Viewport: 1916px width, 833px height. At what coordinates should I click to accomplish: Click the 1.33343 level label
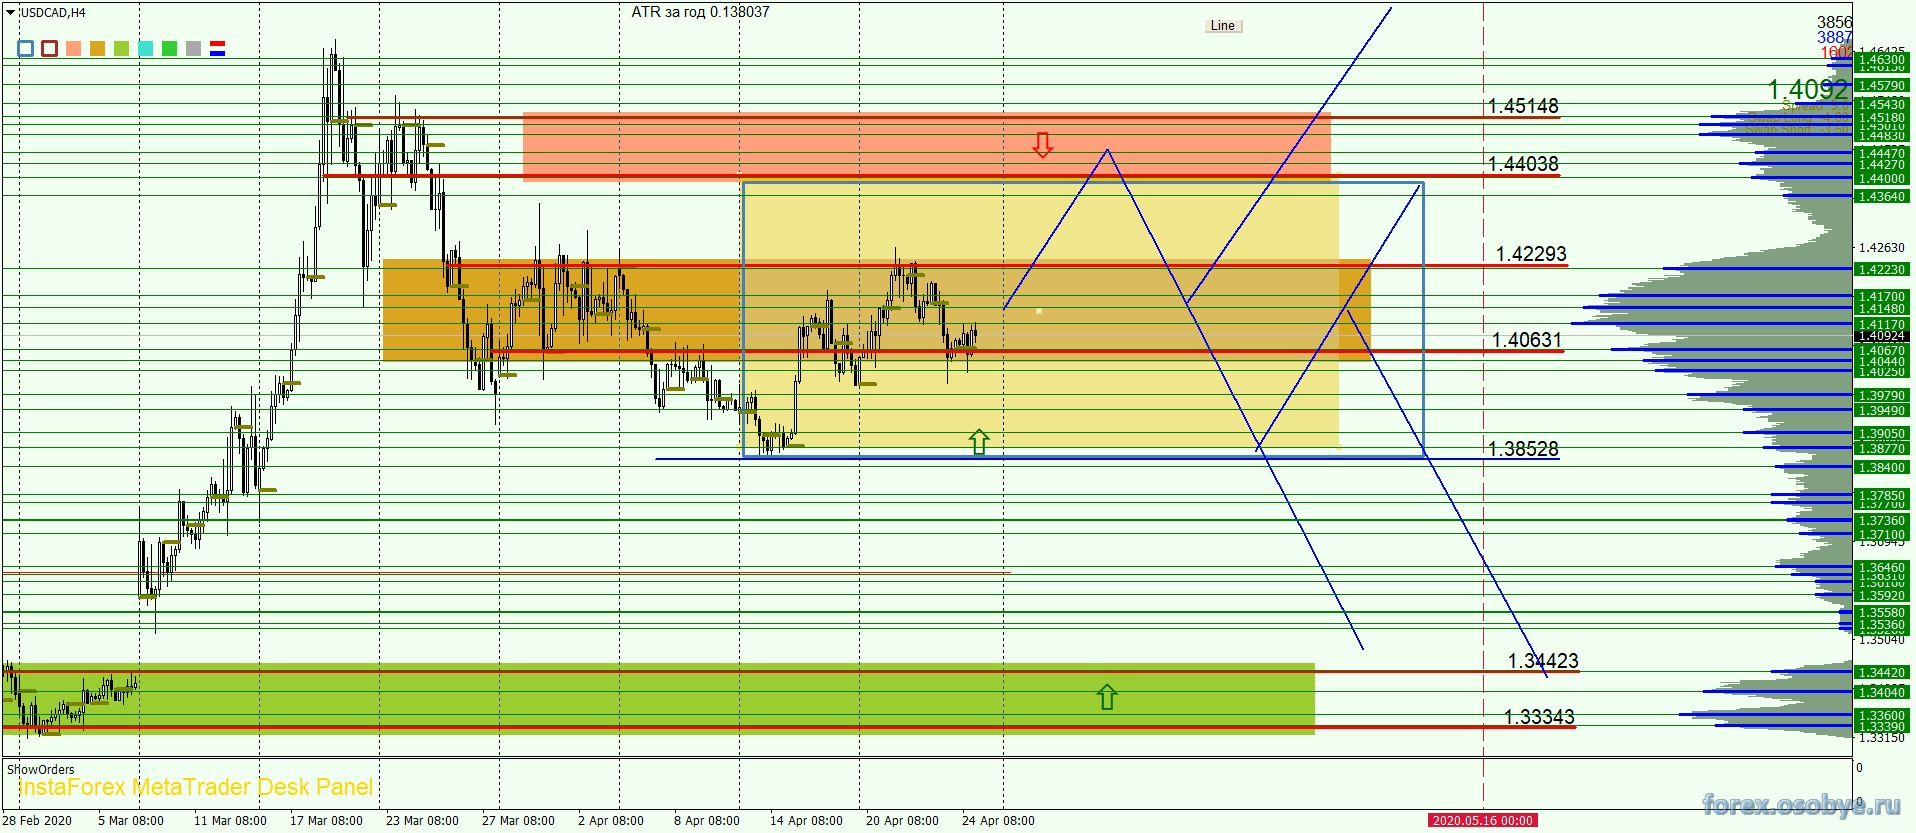click(1539, 717)
